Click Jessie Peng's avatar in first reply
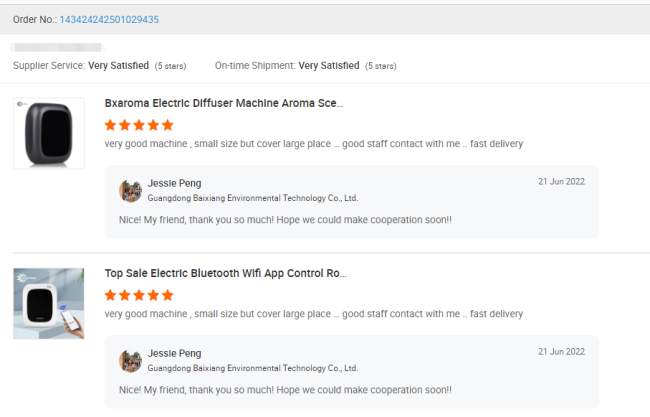 131,191
